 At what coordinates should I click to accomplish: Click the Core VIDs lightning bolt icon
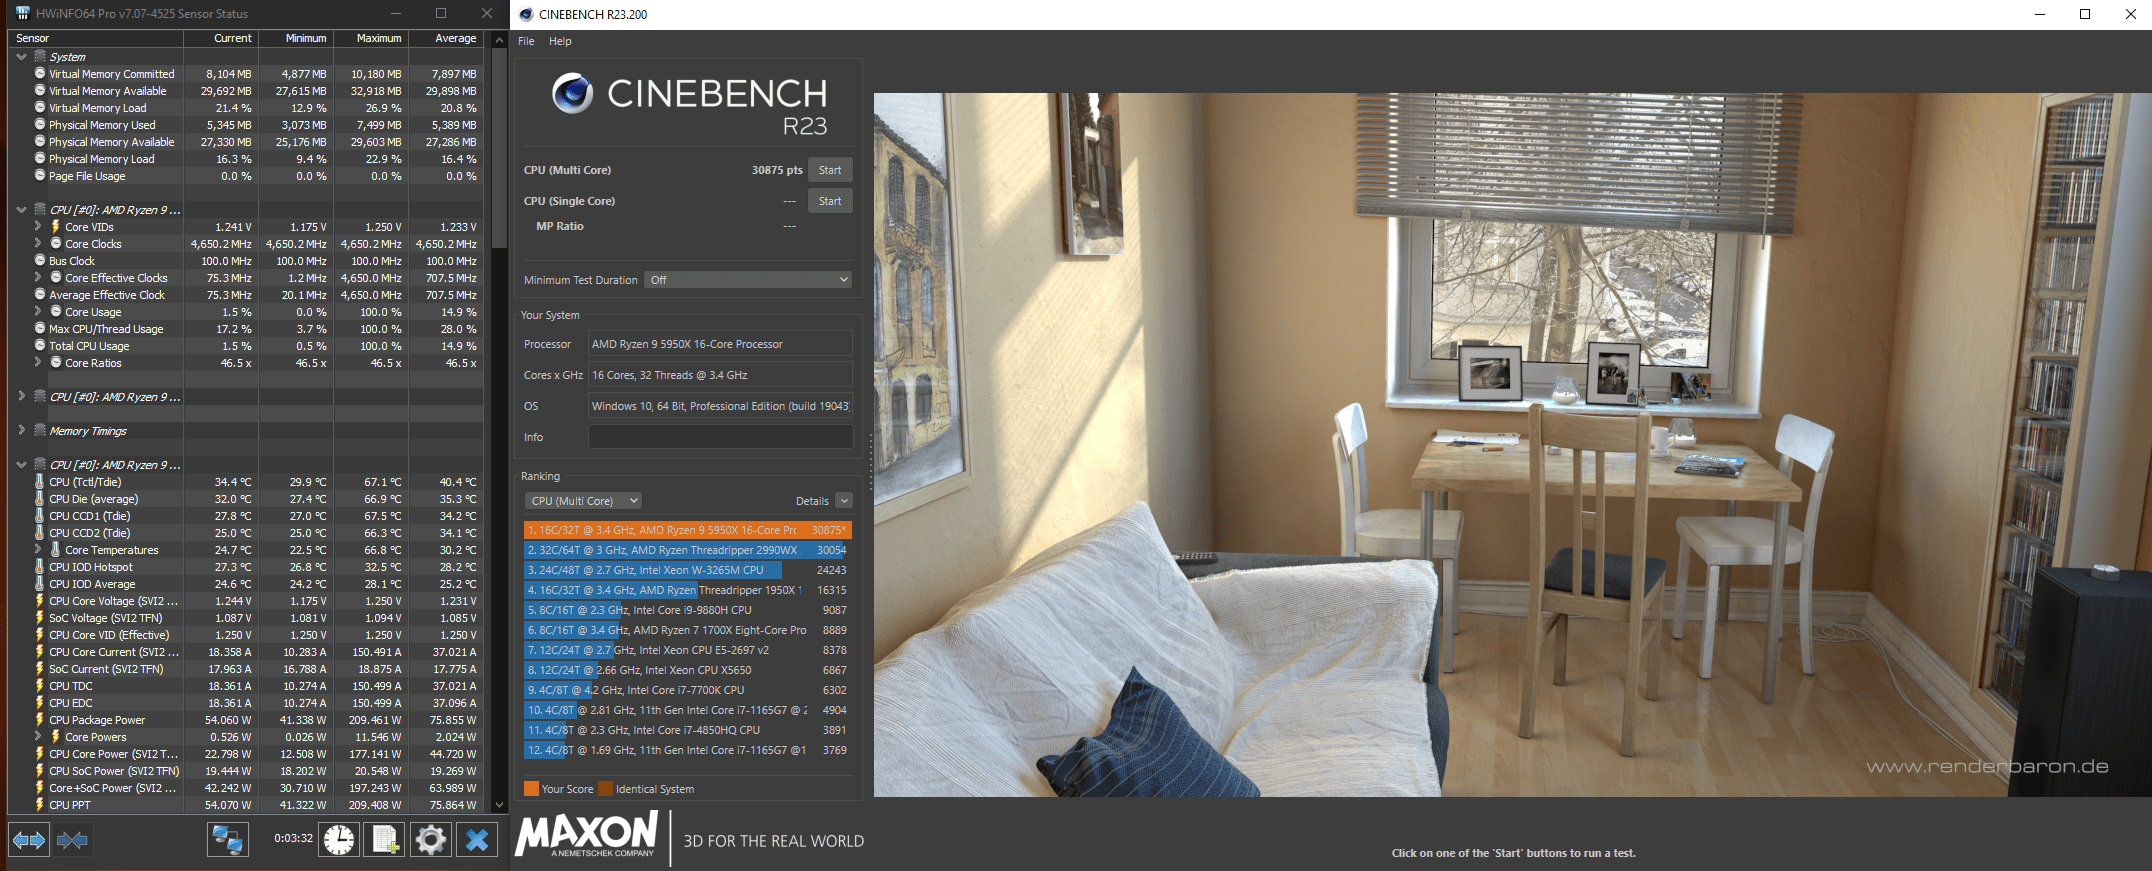click(x=56, y=227)
